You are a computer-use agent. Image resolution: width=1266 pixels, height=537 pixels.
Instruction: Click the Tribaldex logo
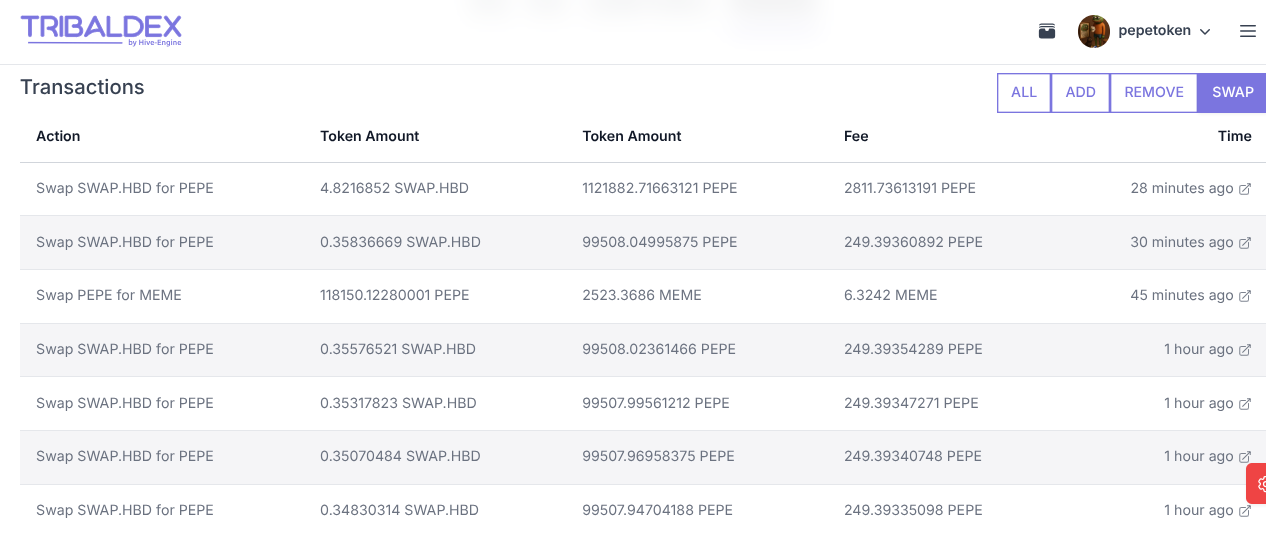101,30
